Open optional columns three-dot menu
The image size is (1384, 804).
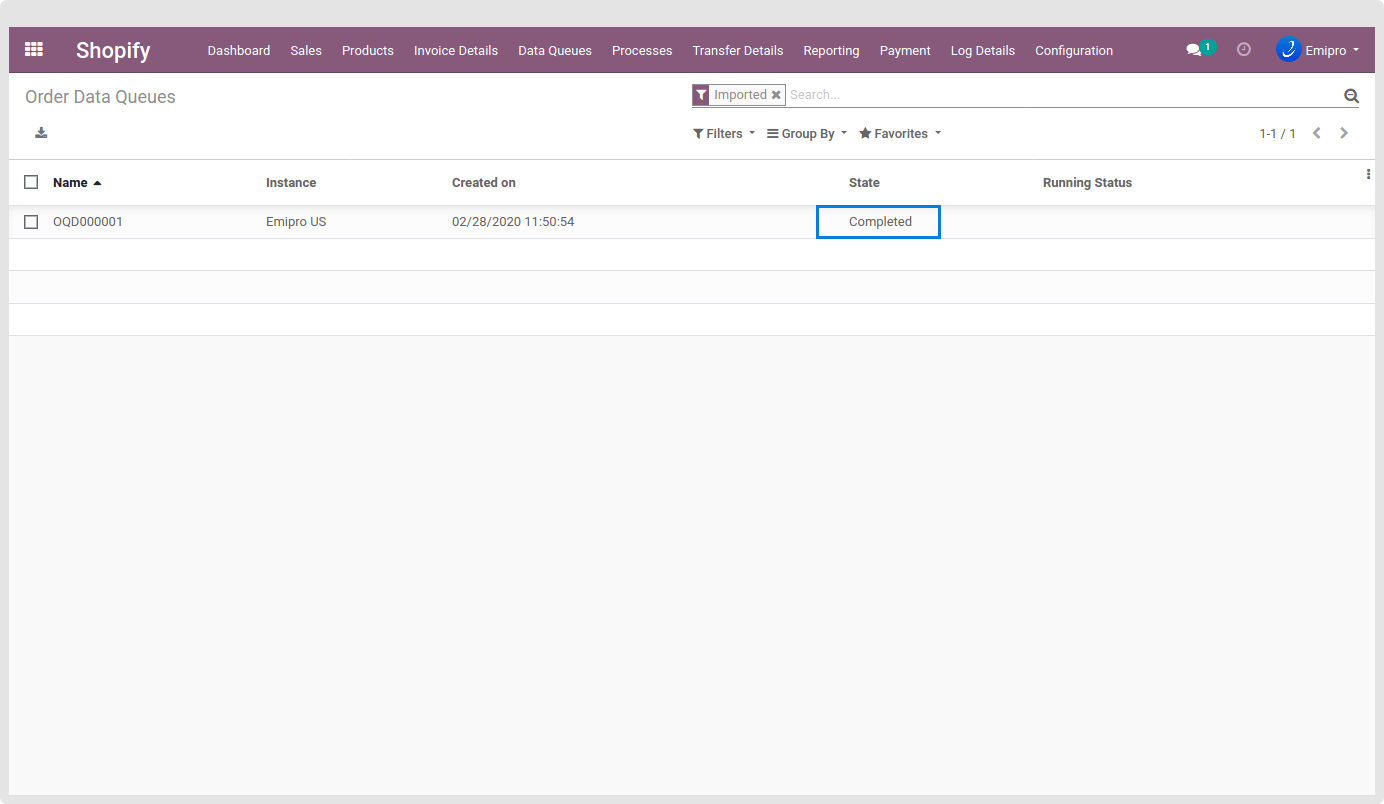tap(1368, 174)
